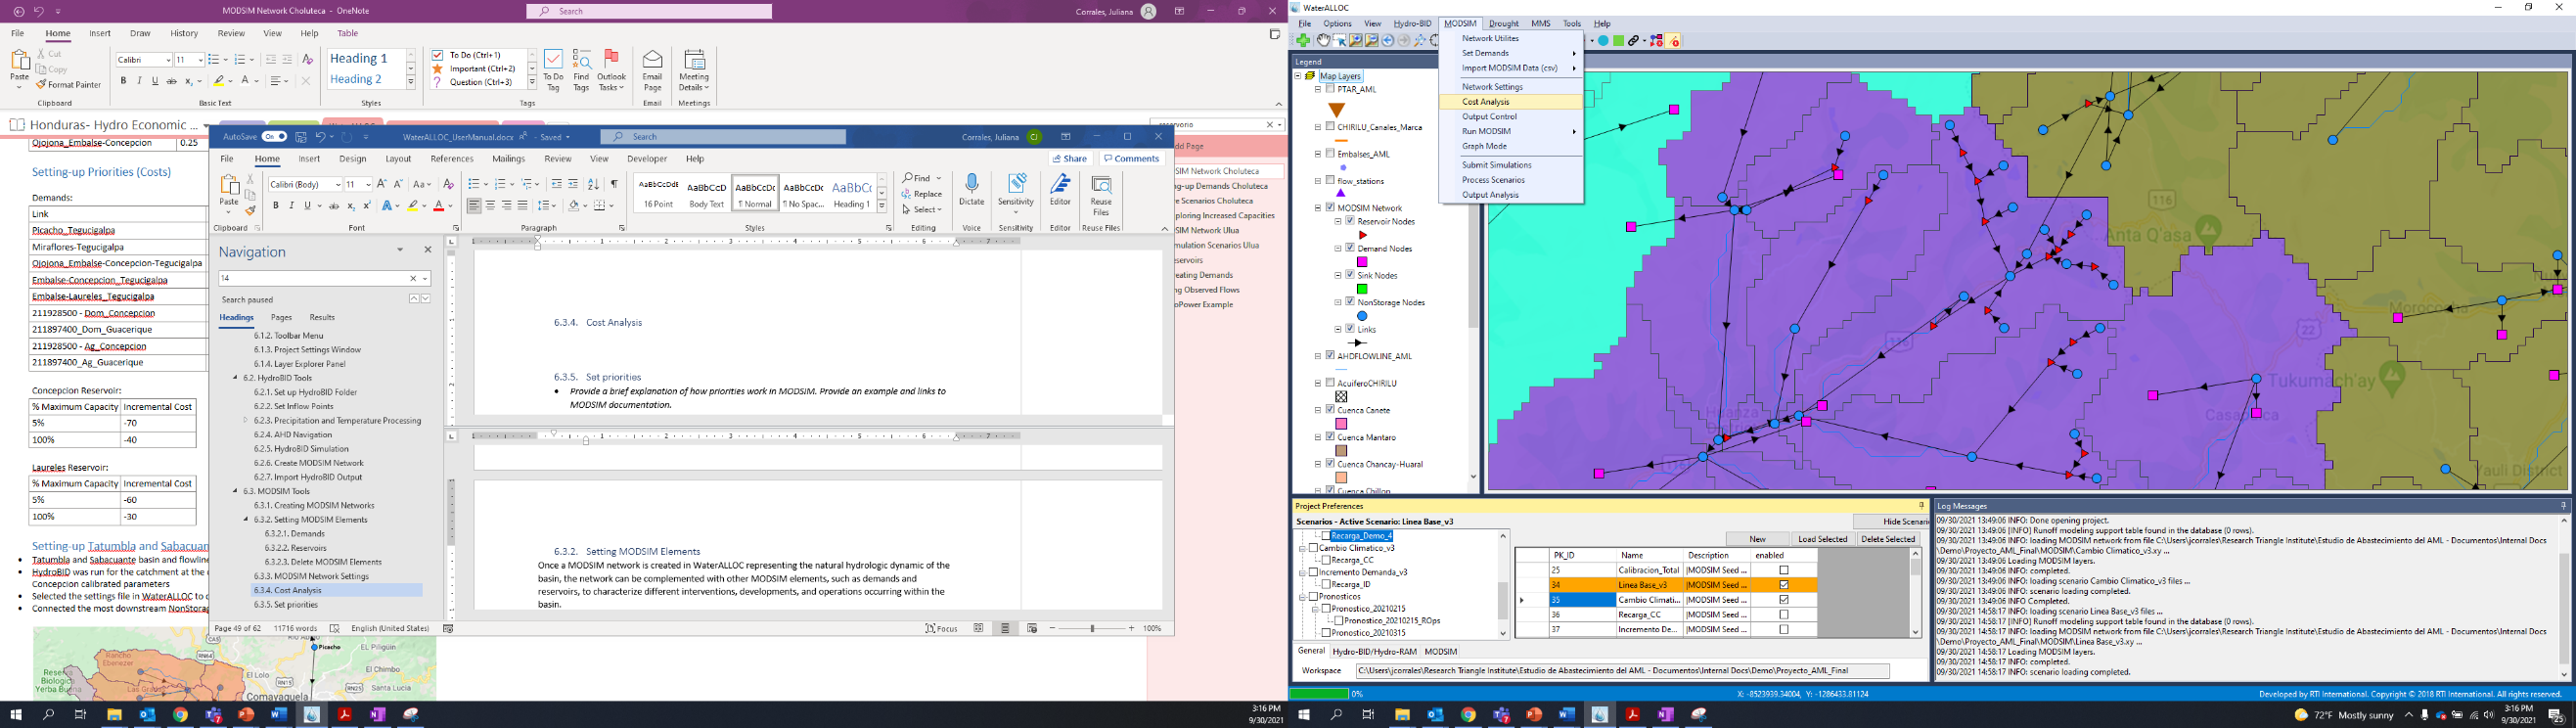2576x728 pixels.
Task: Click the Center align icon in Word
Action: pos(490,206)
